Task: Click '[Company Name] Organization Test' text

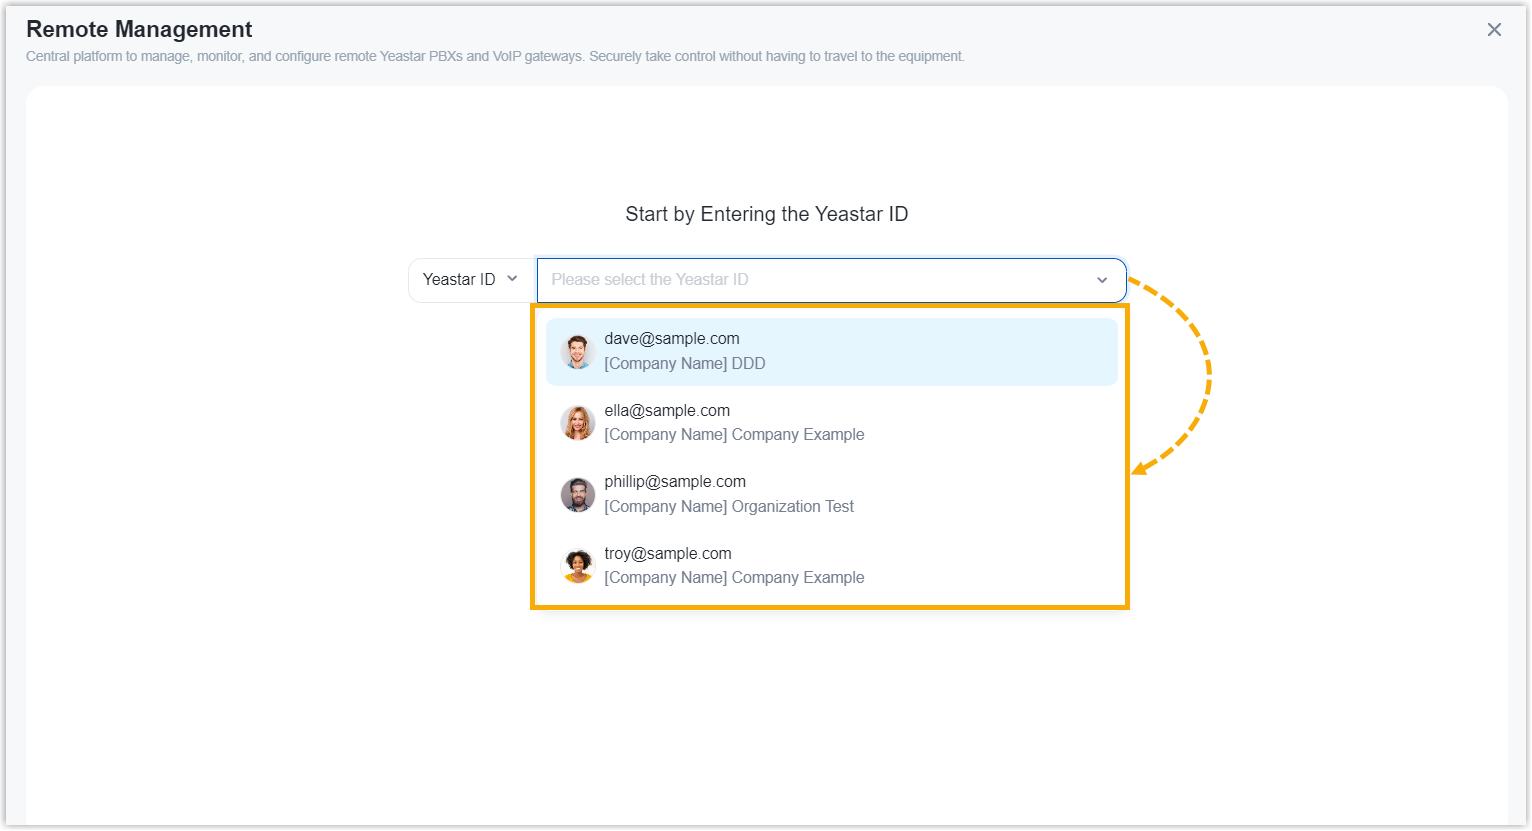Action: pyautogui.click(x=729, y=507)
